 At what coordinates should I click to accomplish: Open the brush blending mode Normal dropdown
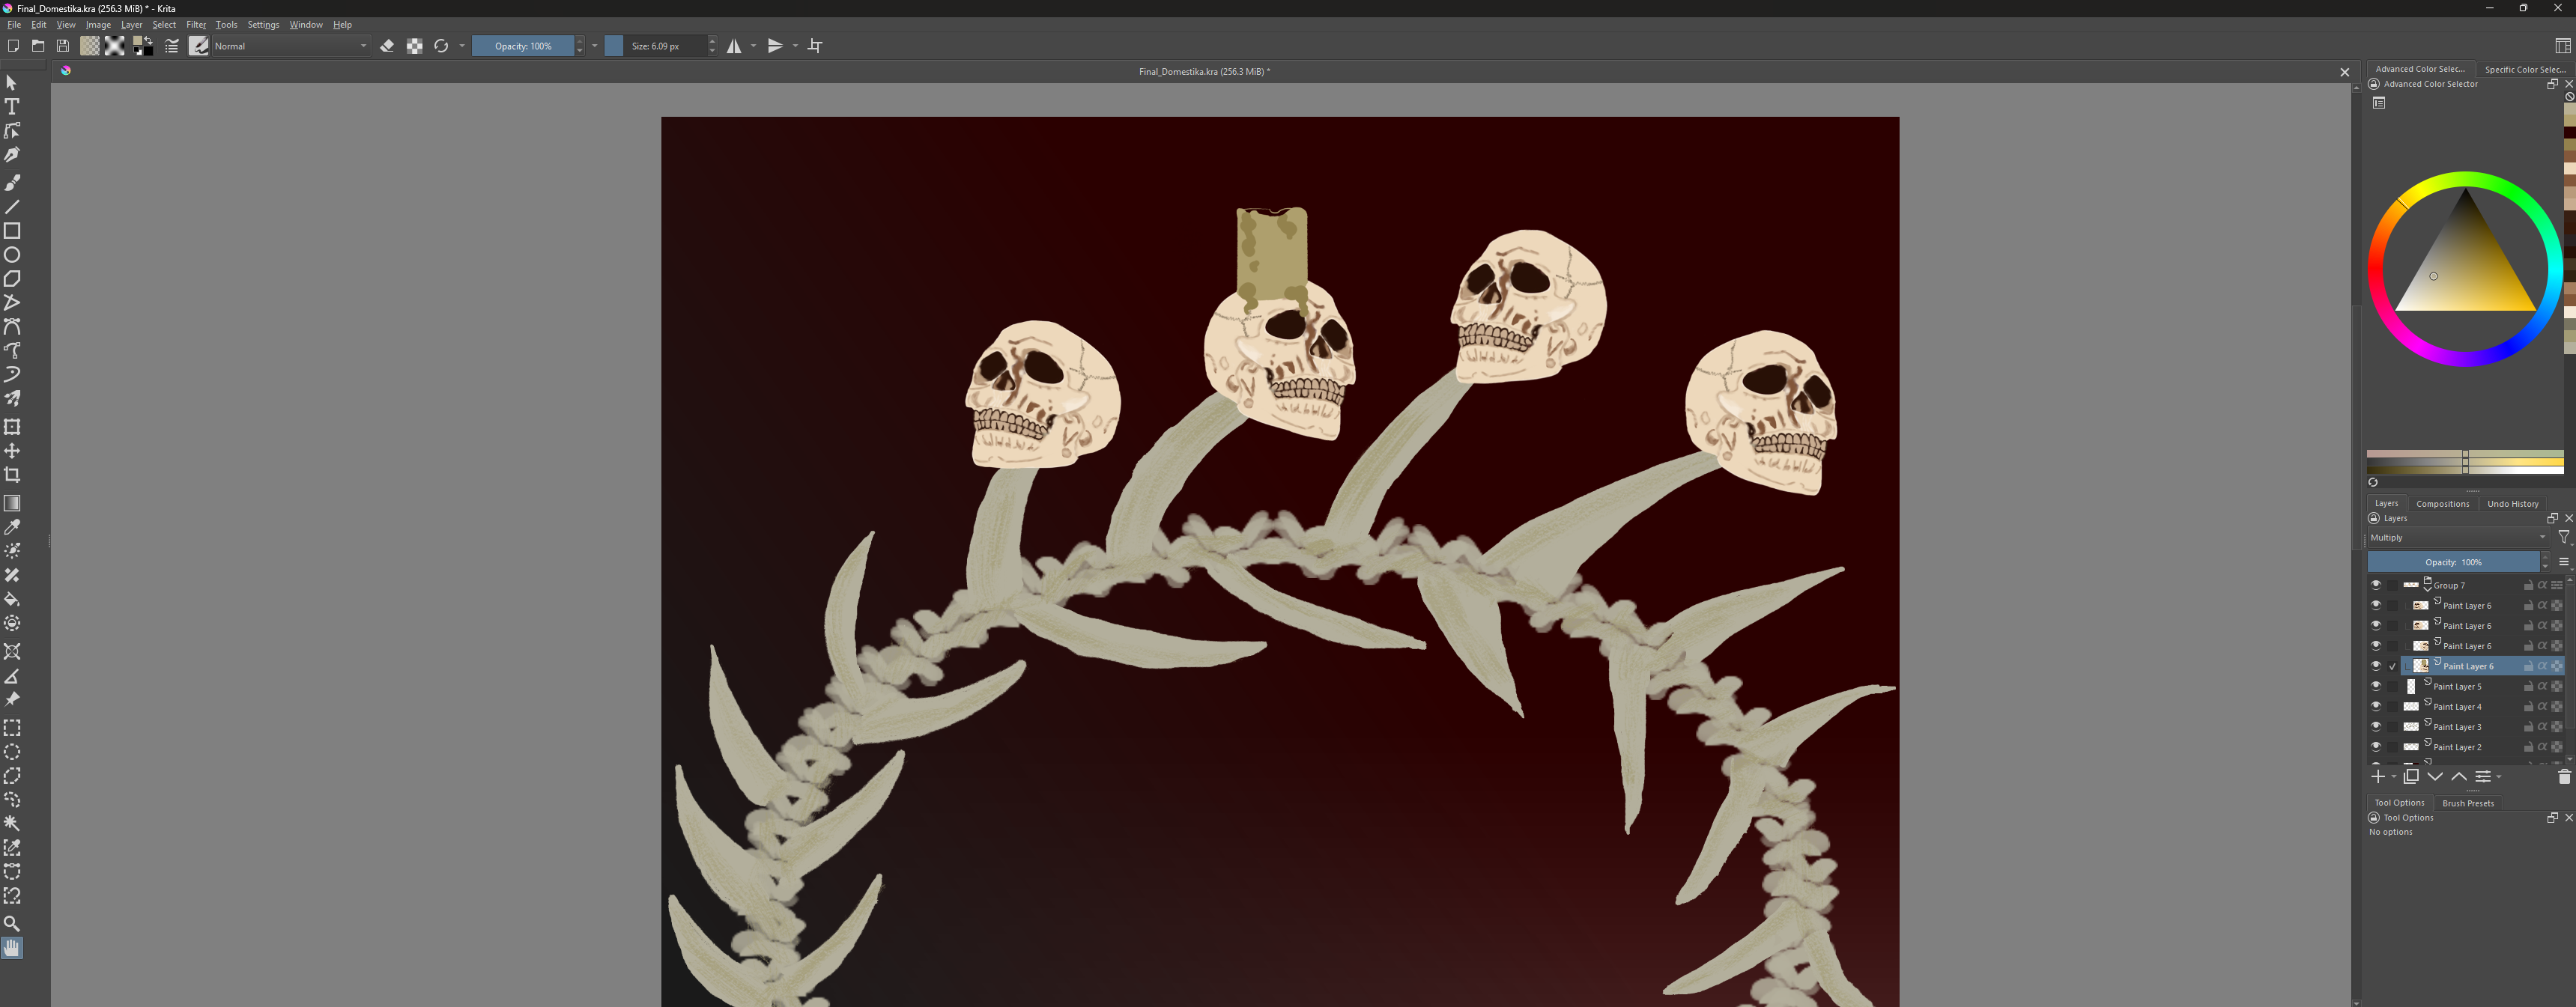tap(290, 46)
